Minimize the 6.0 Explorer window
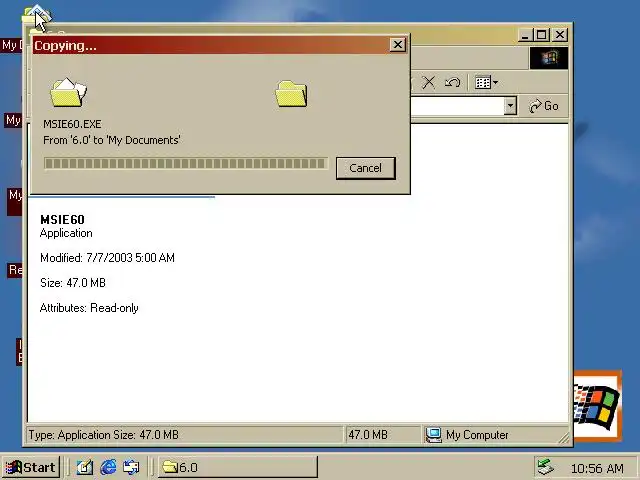Screen dimensions: 640x480 coord(525,35)
